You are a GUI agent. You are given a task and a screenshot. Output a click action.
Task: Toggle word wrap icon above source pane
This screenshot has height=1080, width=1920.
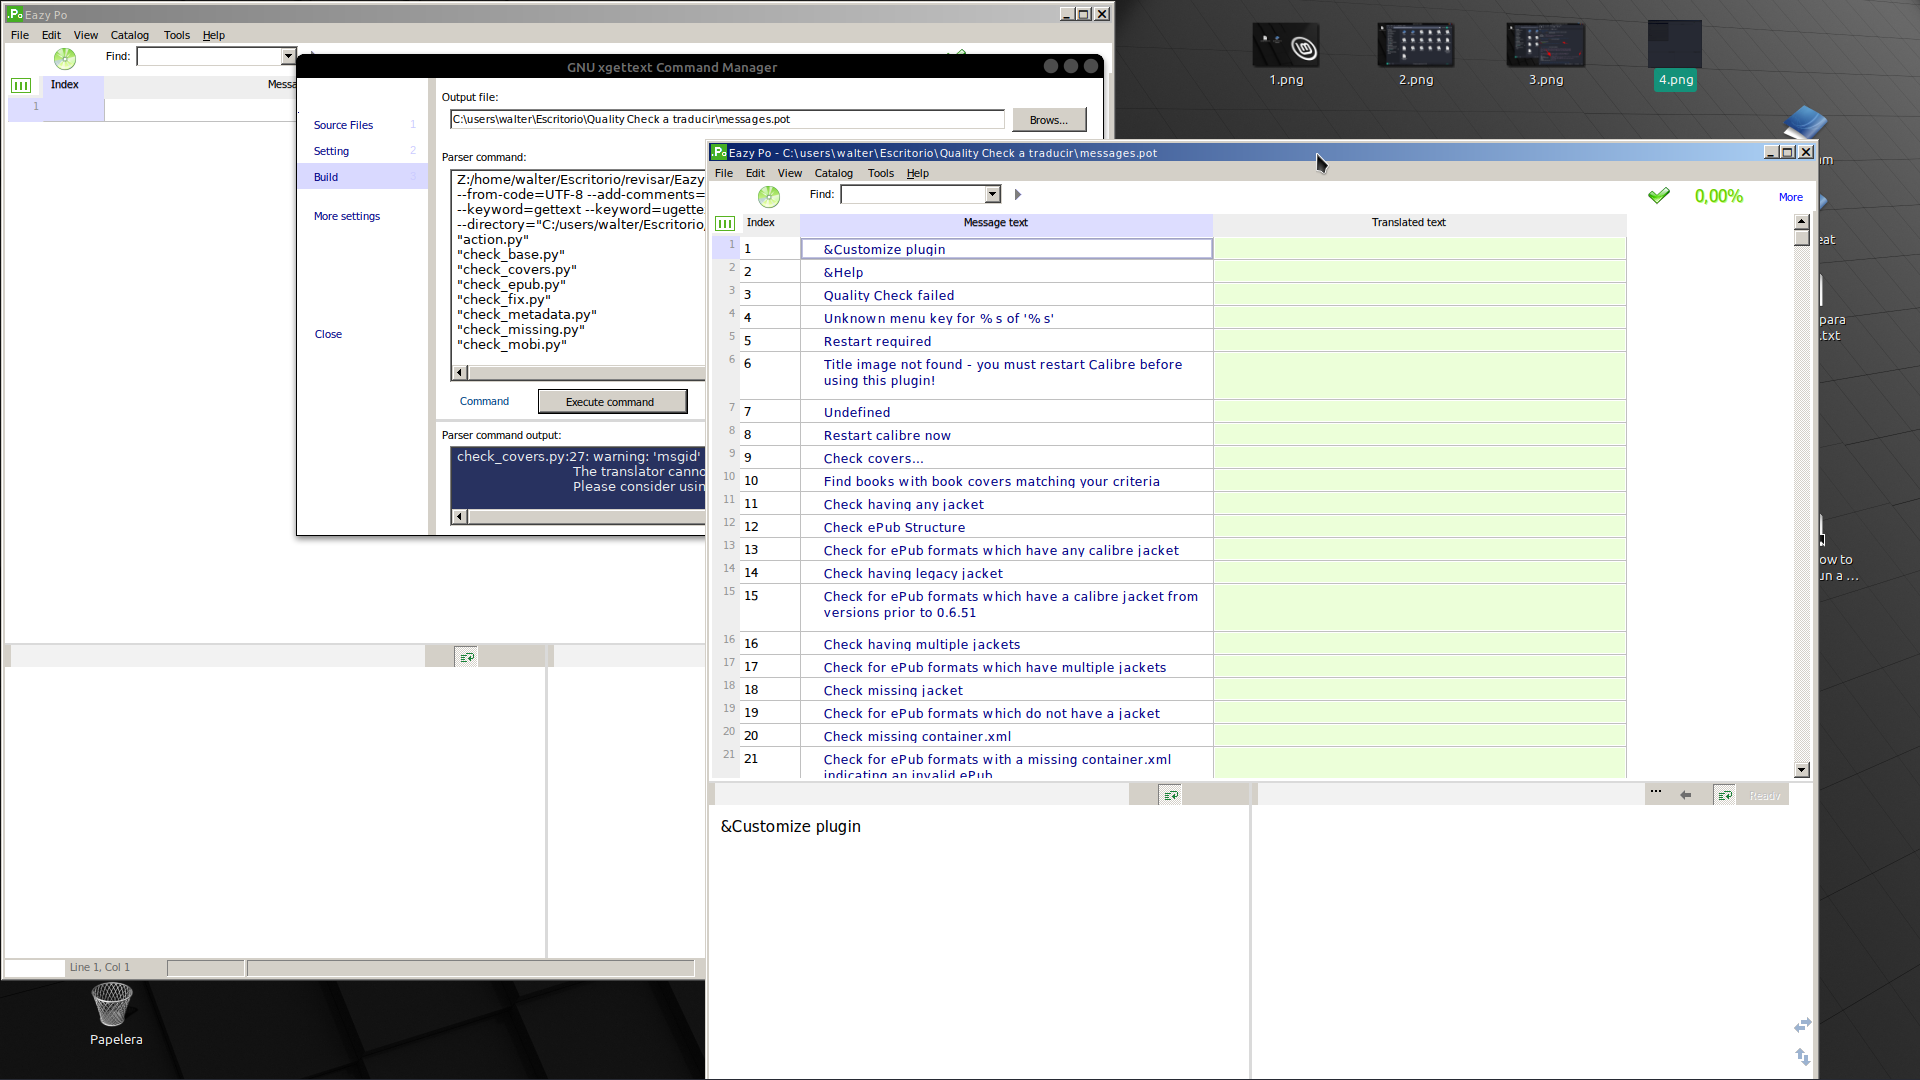[x=1170, y=795]
